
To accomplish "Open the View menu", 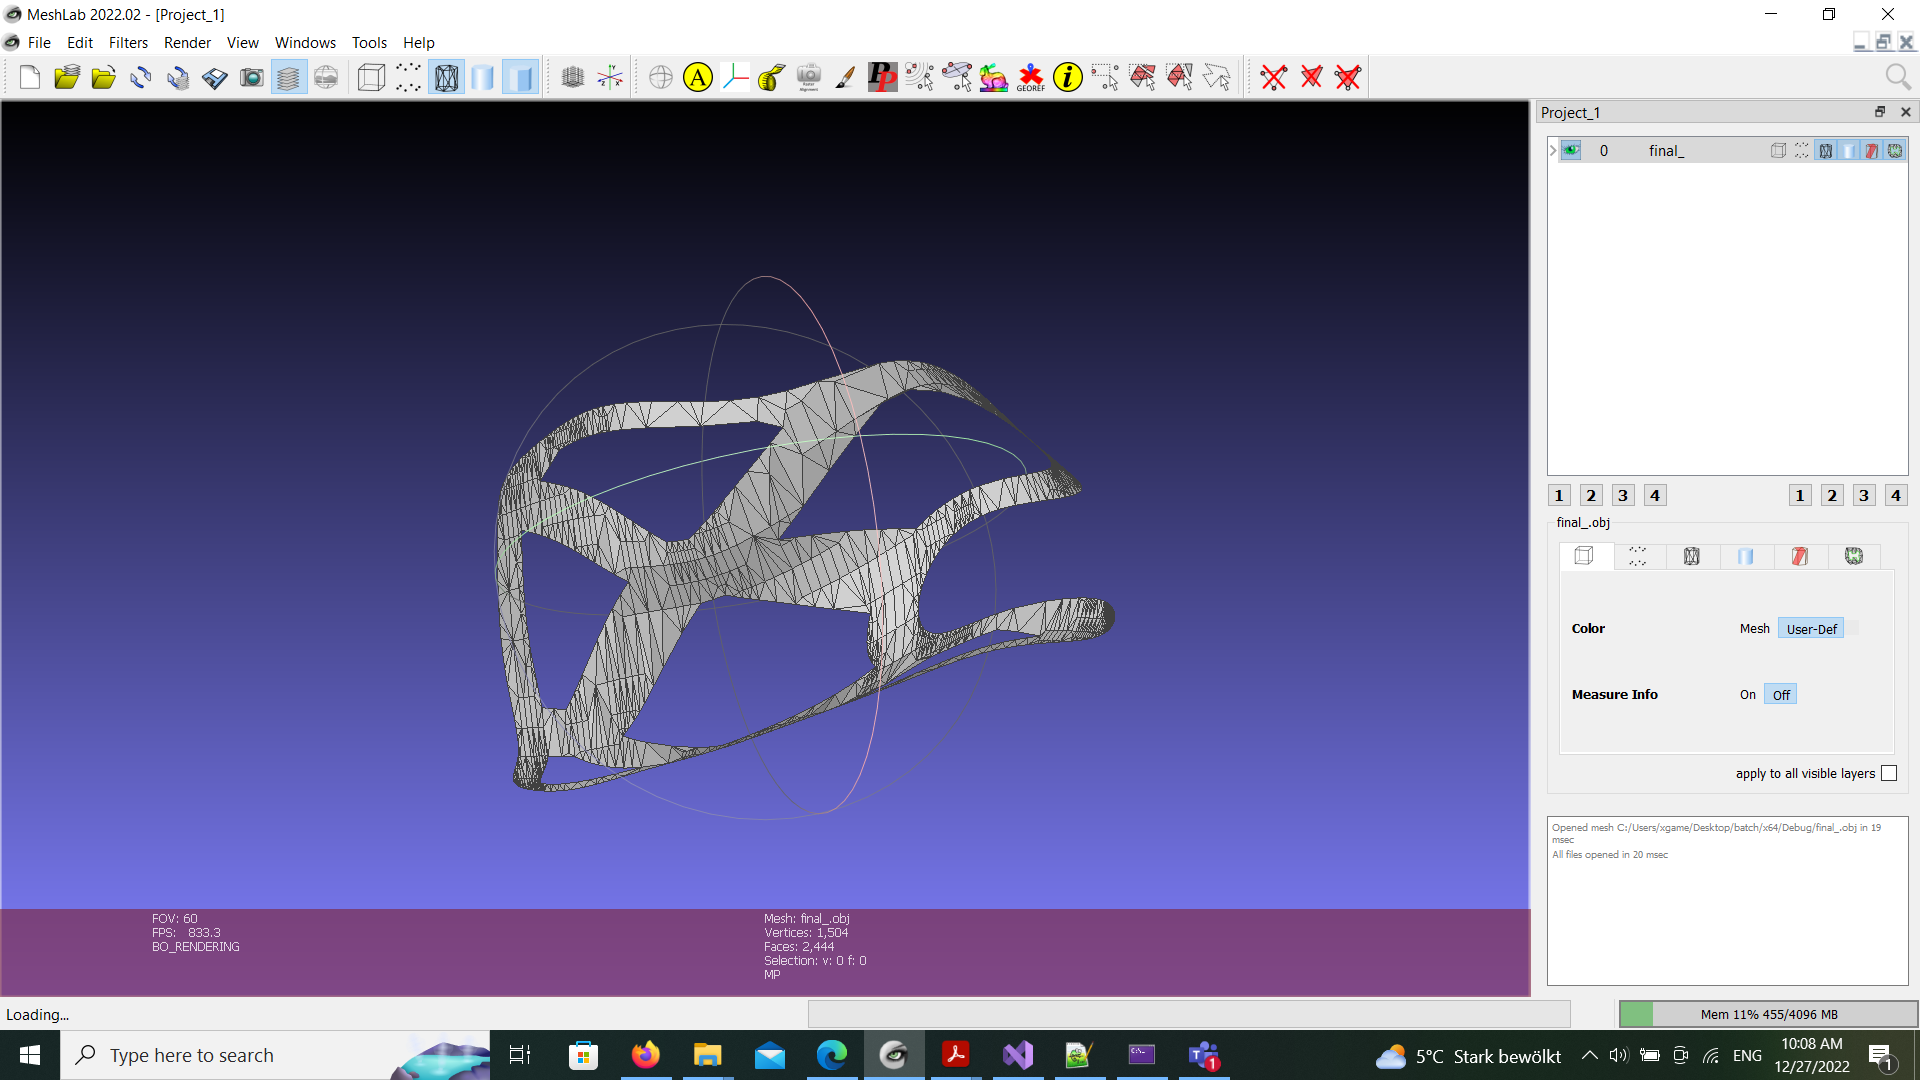I will 242,42.
